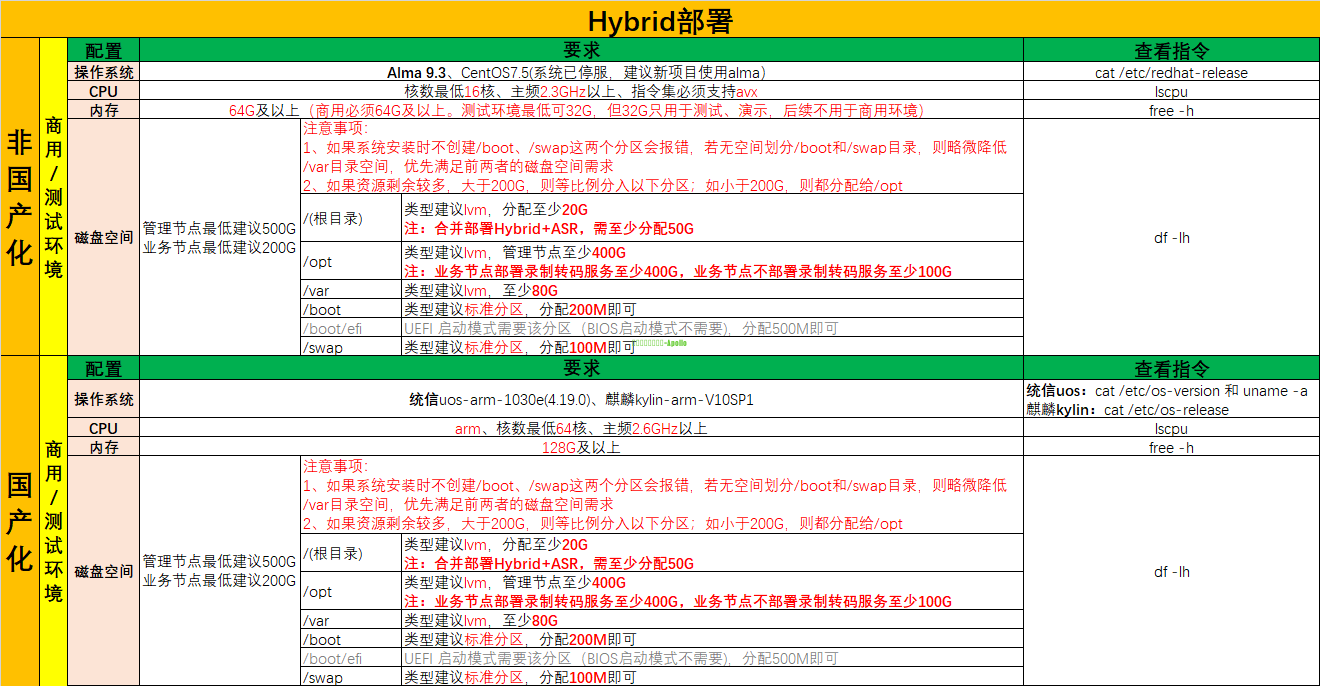The width and height of the screenshot is (1320, 686).
Task: Click the lscpu command in 非国产化 section
Action: tap(1171, 91)
